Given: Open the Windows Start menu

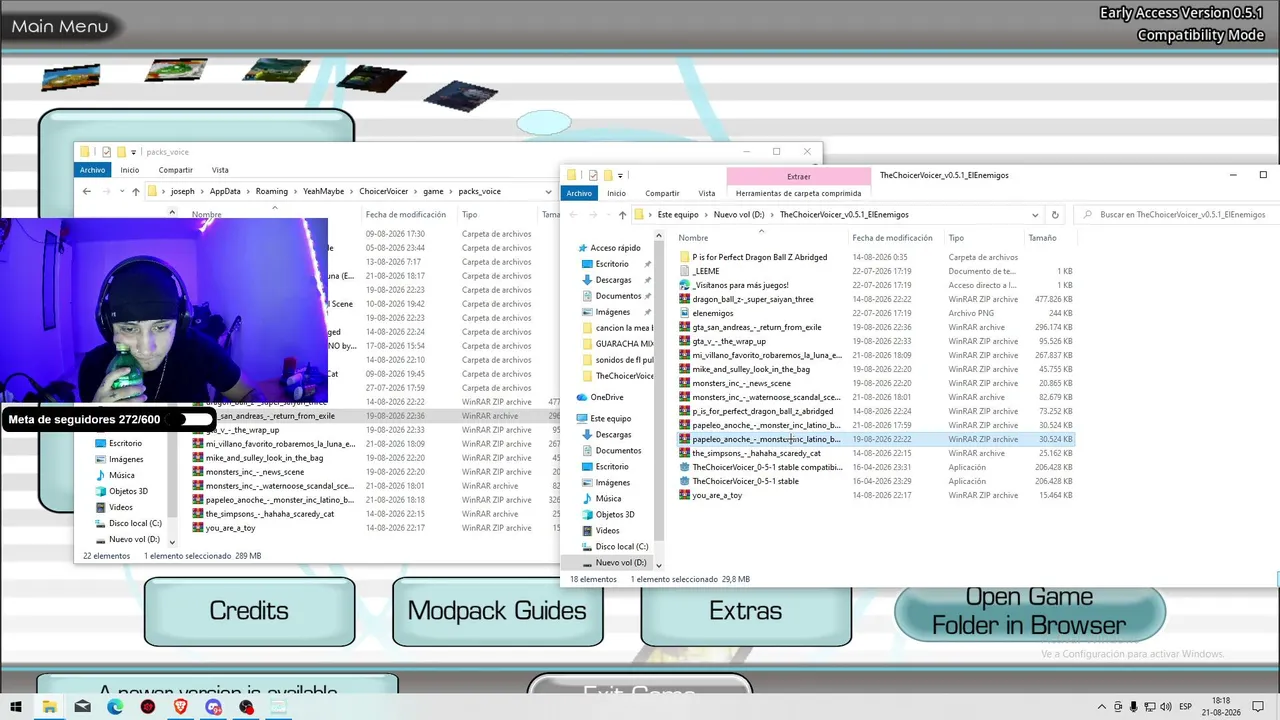Looking at the screenshot, I should point(17,707).
